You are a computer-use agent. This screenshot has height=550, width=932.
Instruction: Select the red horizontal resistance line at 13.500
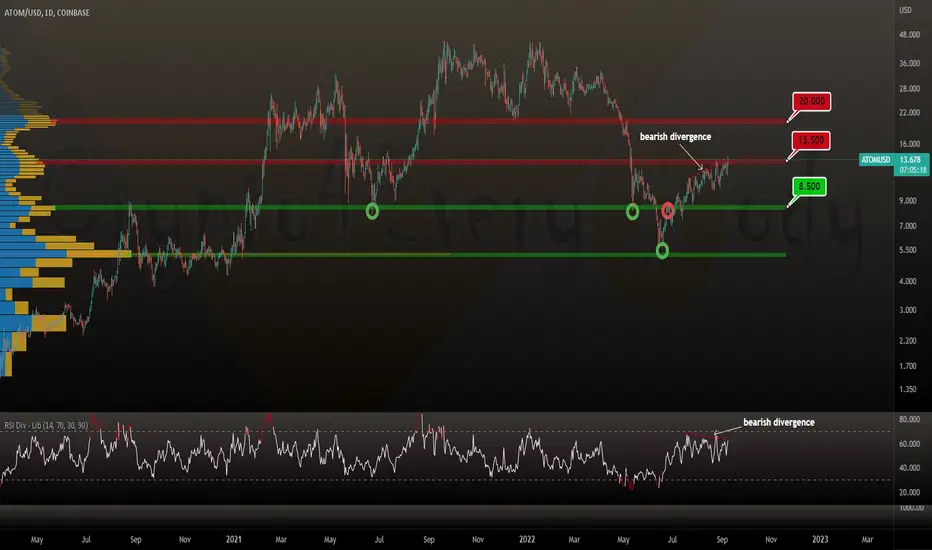pos(414,162)
